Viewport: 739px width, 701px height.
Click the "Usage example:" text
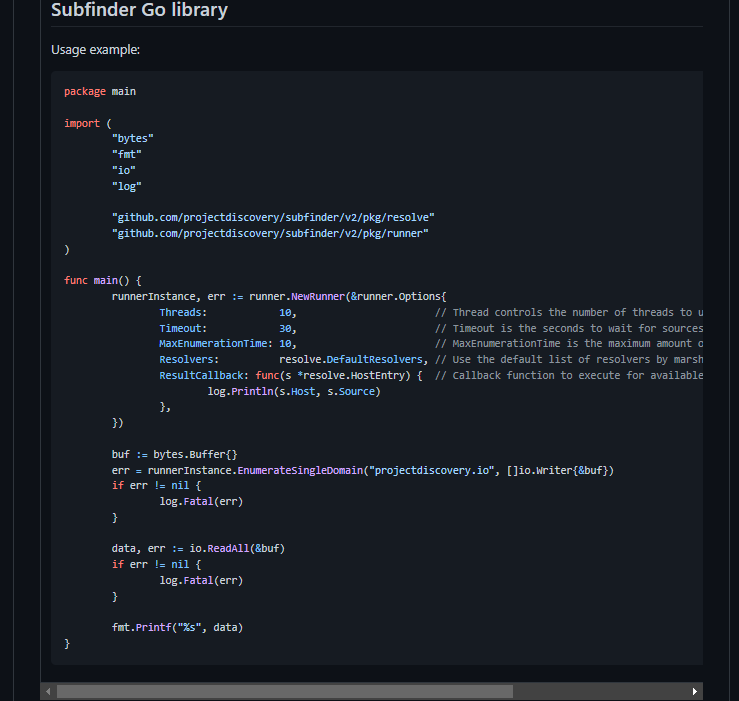pyautogui.click(x=95, y=49)
